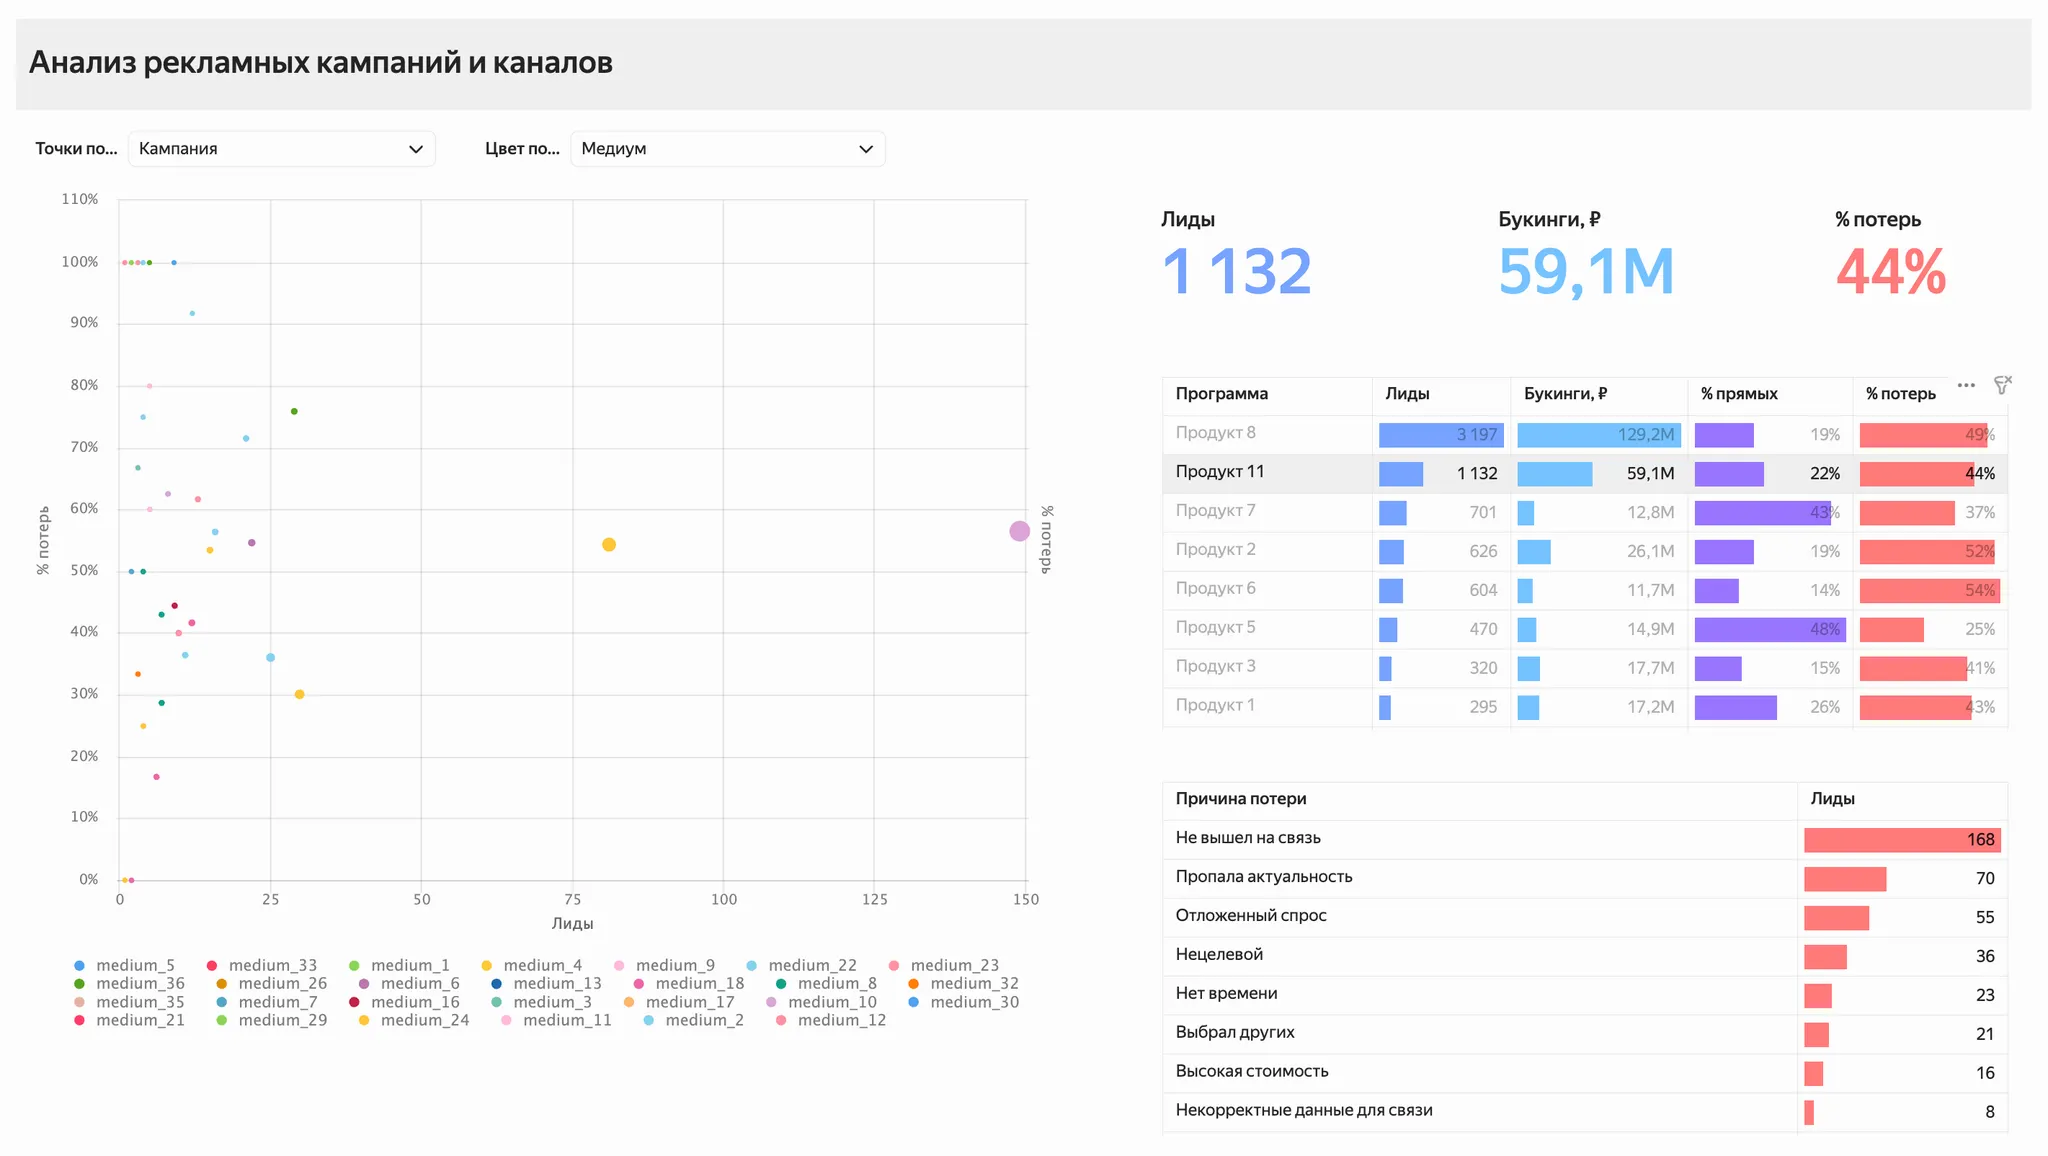The height and width of the screenshot is (1156, 2048).
Task: Toggle medium_5 legend marker
Action: click(x=80, y=966)
